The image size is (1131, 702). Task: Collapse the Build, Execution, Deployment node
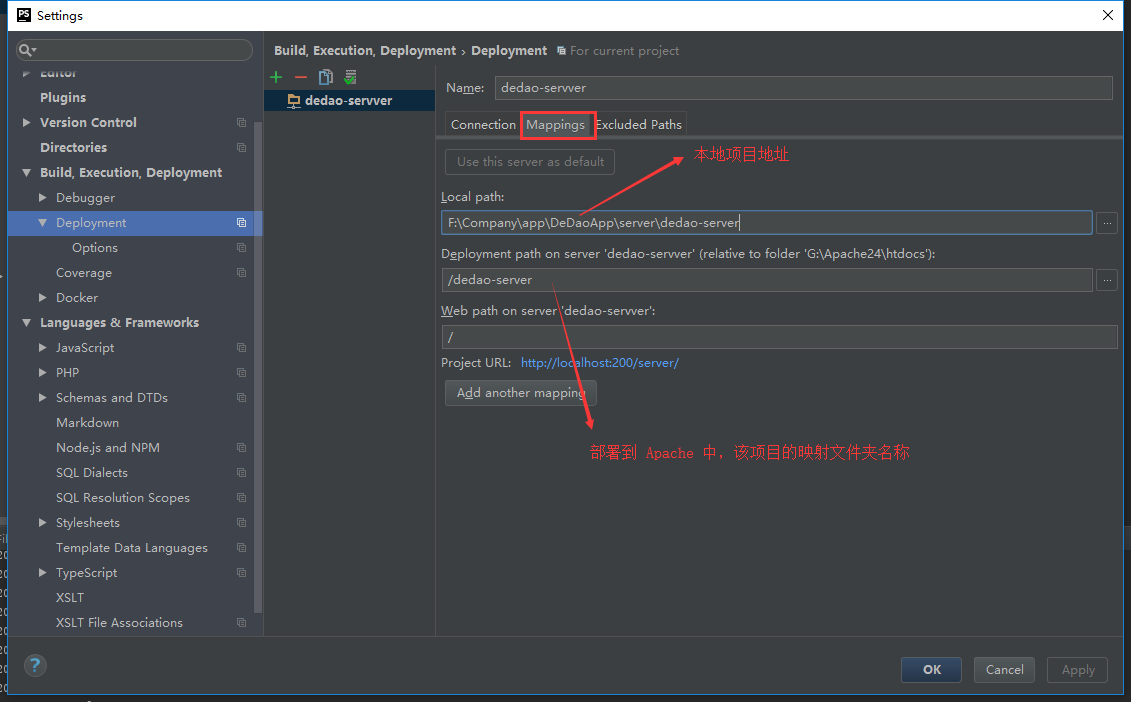(27, 172)
